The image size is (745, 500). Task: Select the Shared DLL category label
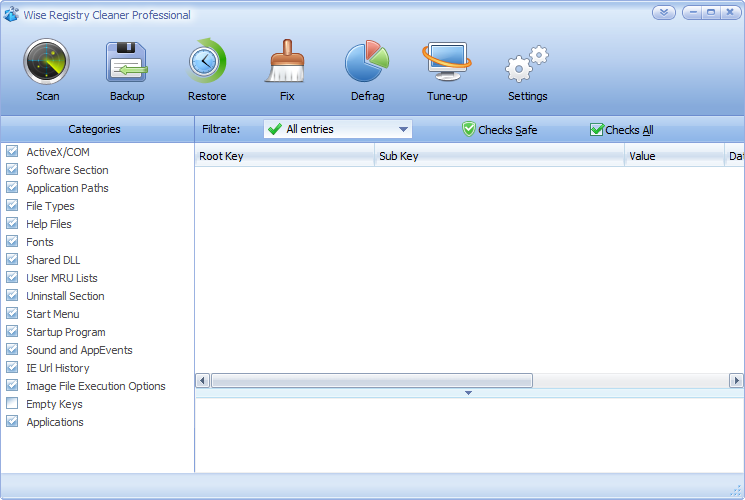pyautogui.click(x=53, y=260)
